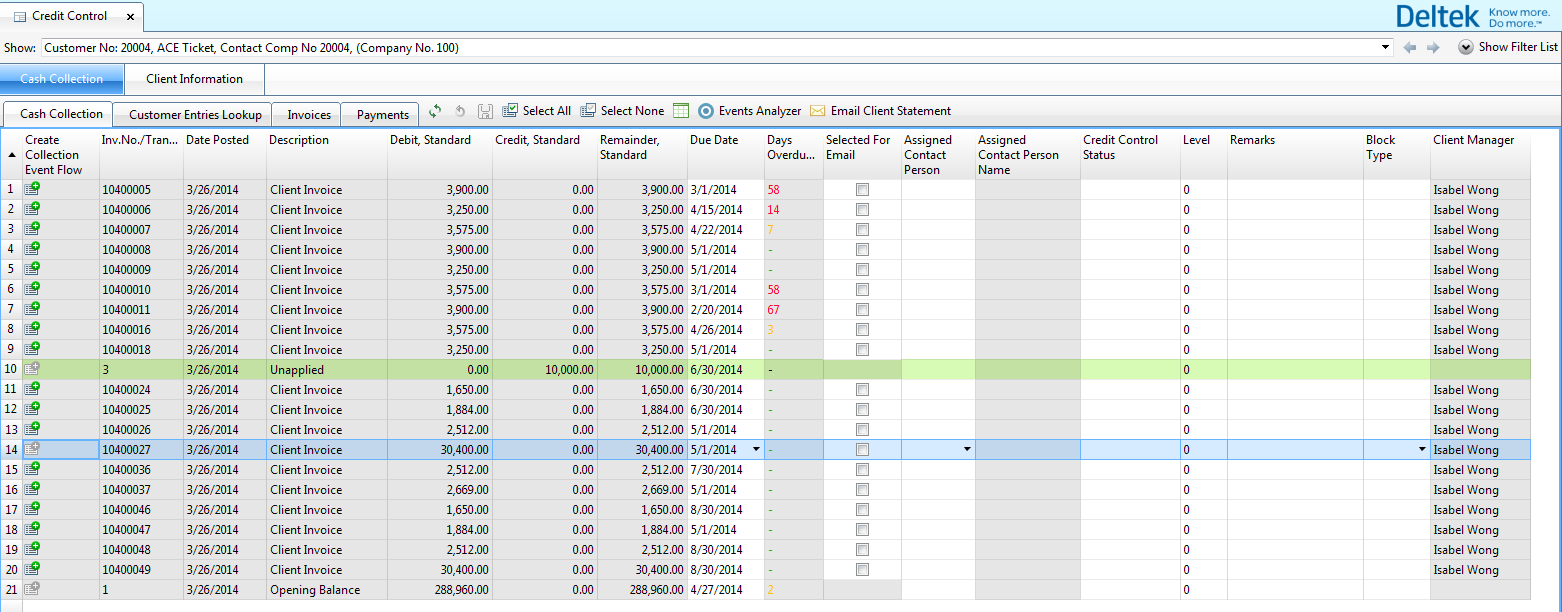
Task: Click the X on the Credit Control tab
Action: (x=130, y=17)
